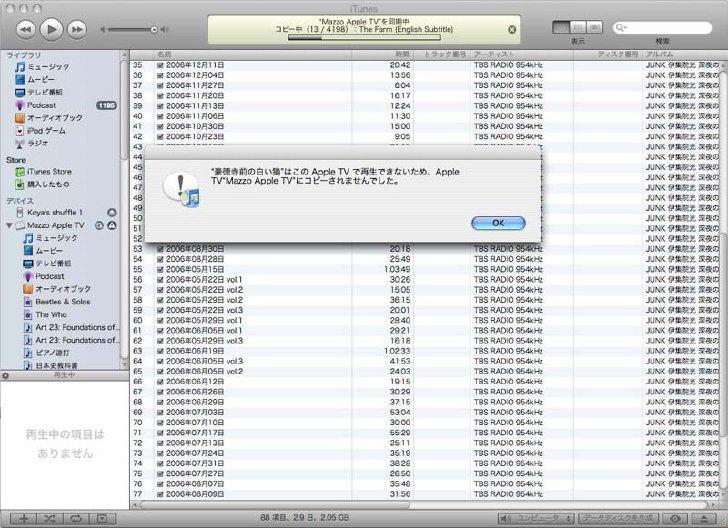
Task: Sort by アーティスト column header
Action: [521, 54]
